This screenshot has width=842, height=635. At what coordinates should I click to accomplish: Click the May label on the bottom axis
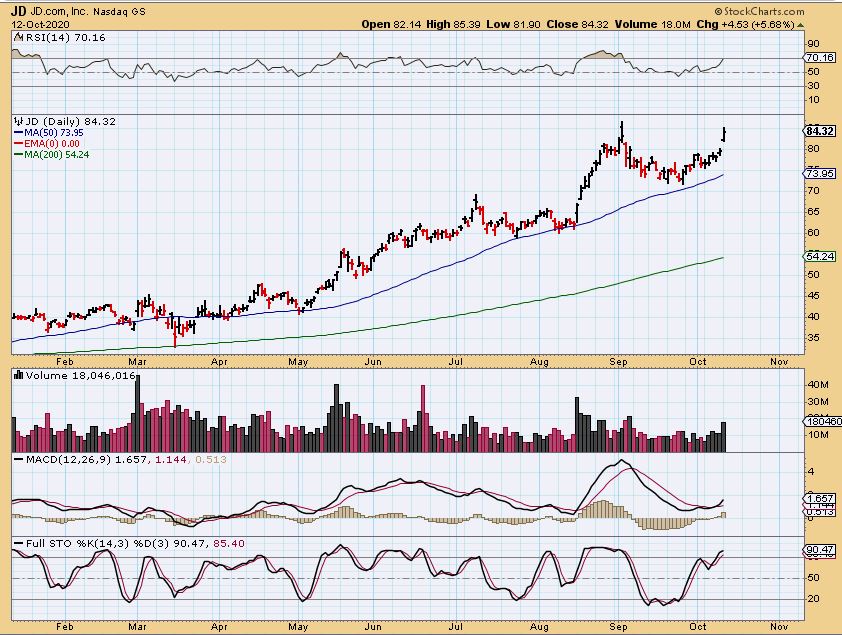tap(298, 626)
